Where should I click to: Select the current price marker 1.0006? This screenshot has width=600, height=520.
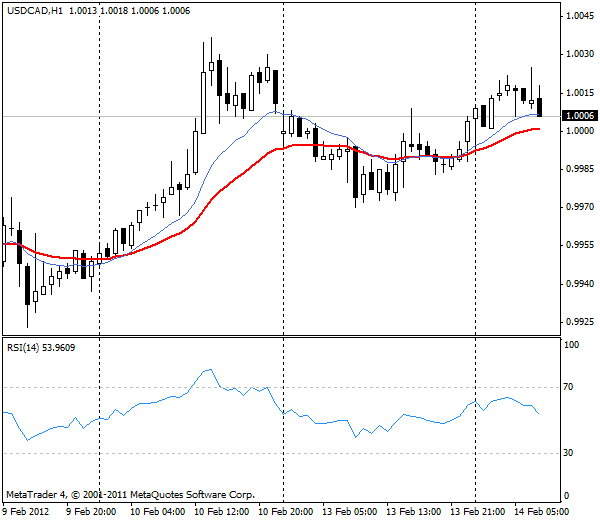pyautogui.click(x=580, y=116)
